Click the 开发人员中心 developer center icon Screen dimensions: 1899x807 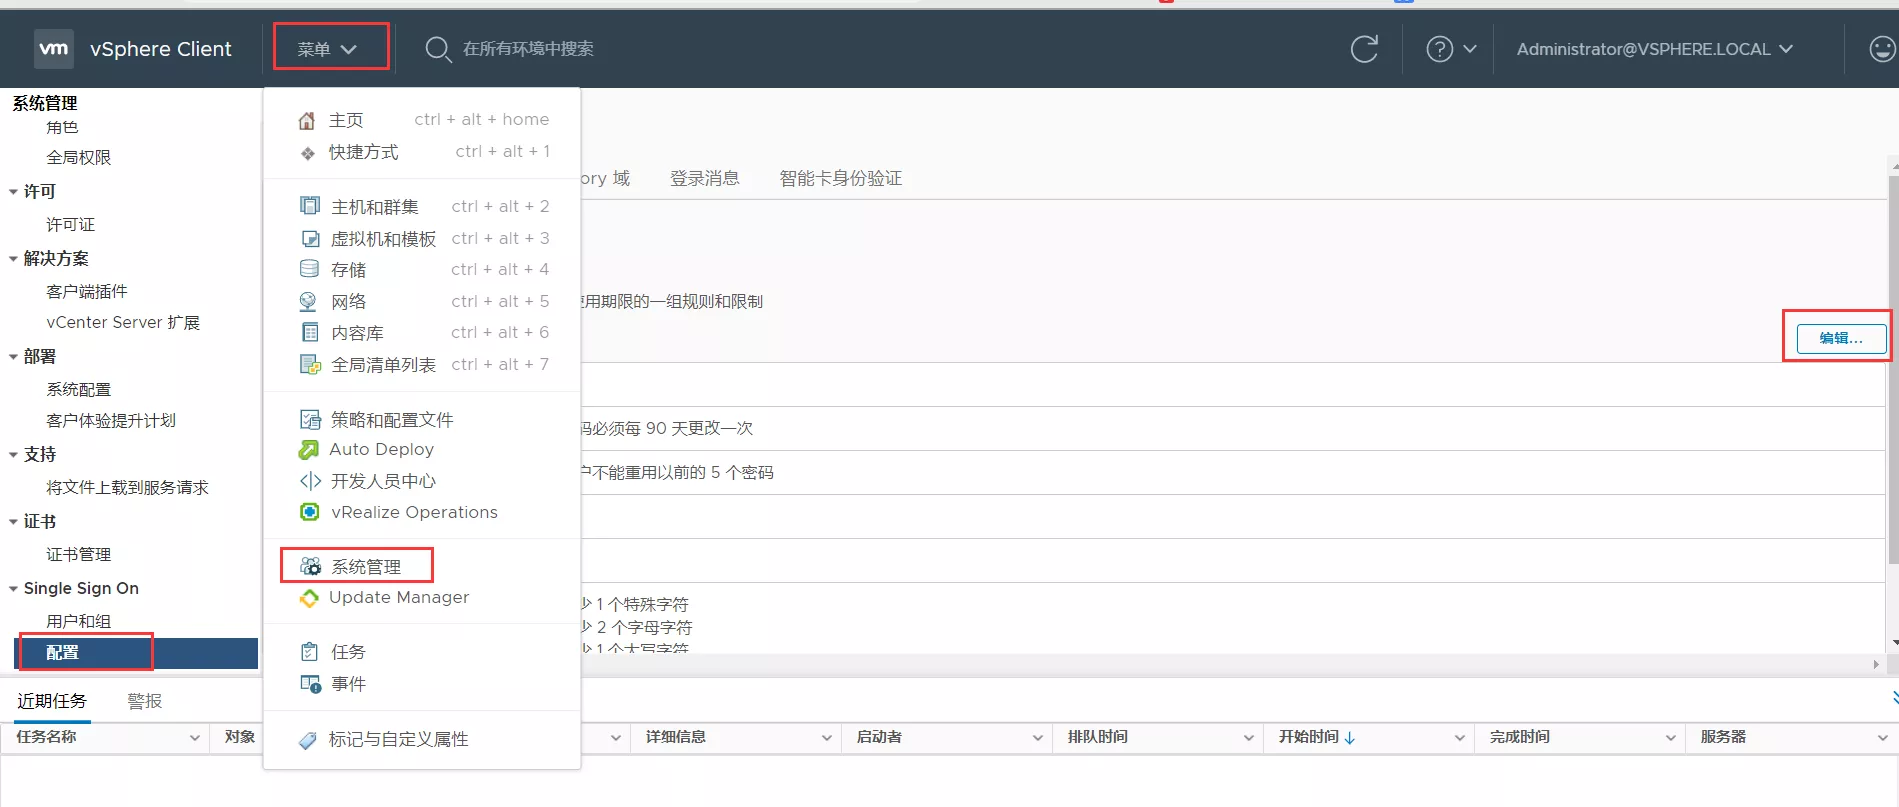(x=310, y=481)
